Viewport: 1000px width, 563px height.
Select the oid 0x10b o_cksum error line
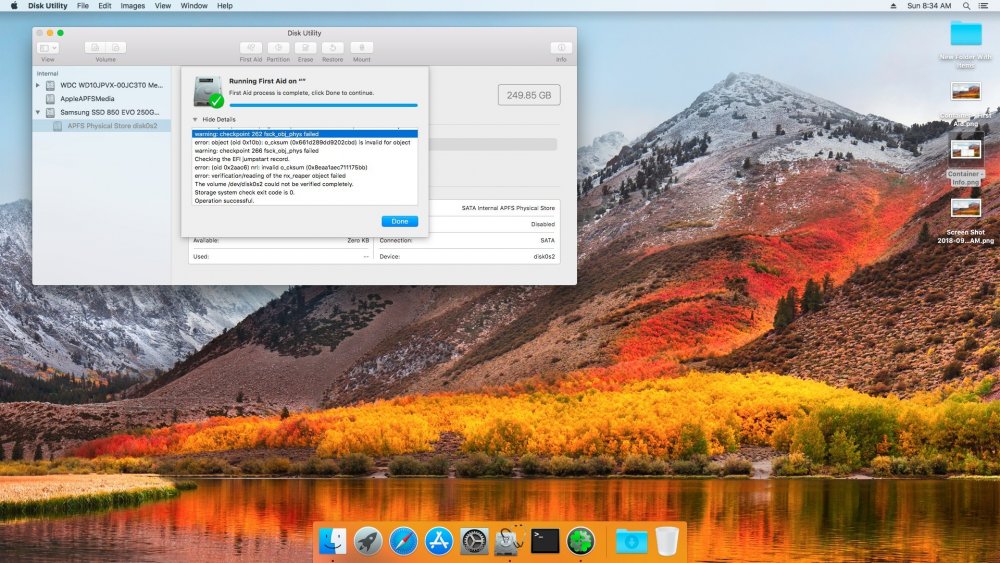point(305,142)
